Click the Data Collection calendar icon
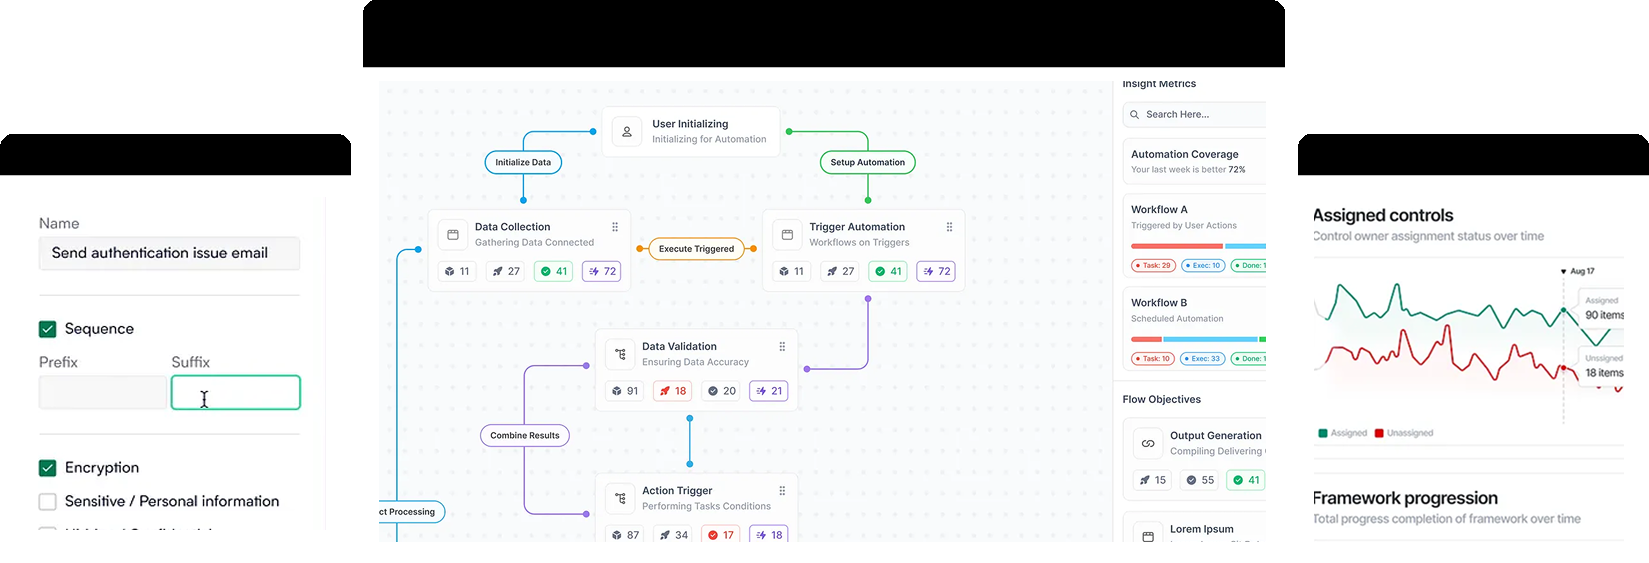Viewport: 1649px width, 563px height. click(453, 235)
